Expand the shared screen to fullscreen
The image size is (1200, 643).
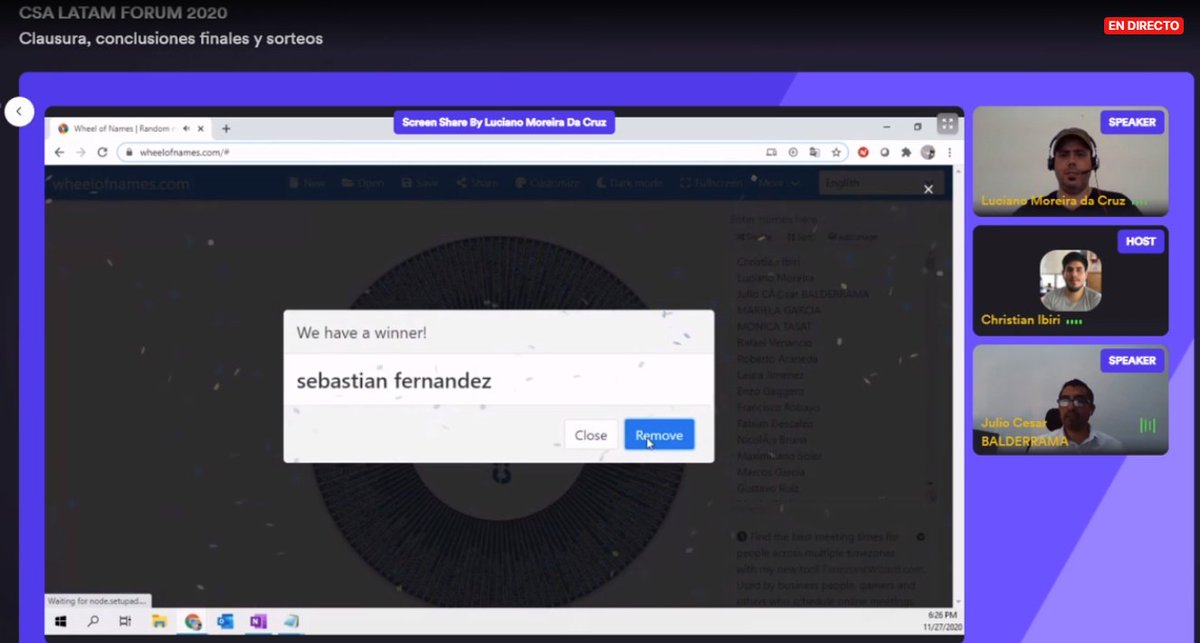(x=946, y=124)
